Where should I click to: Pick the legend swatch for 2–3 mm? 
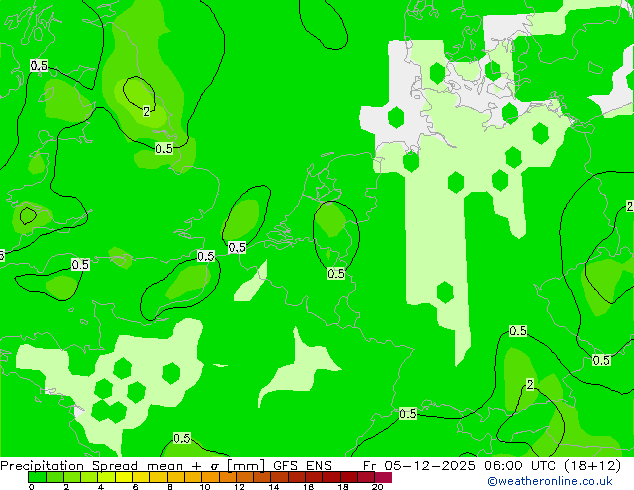click(72, 477)
